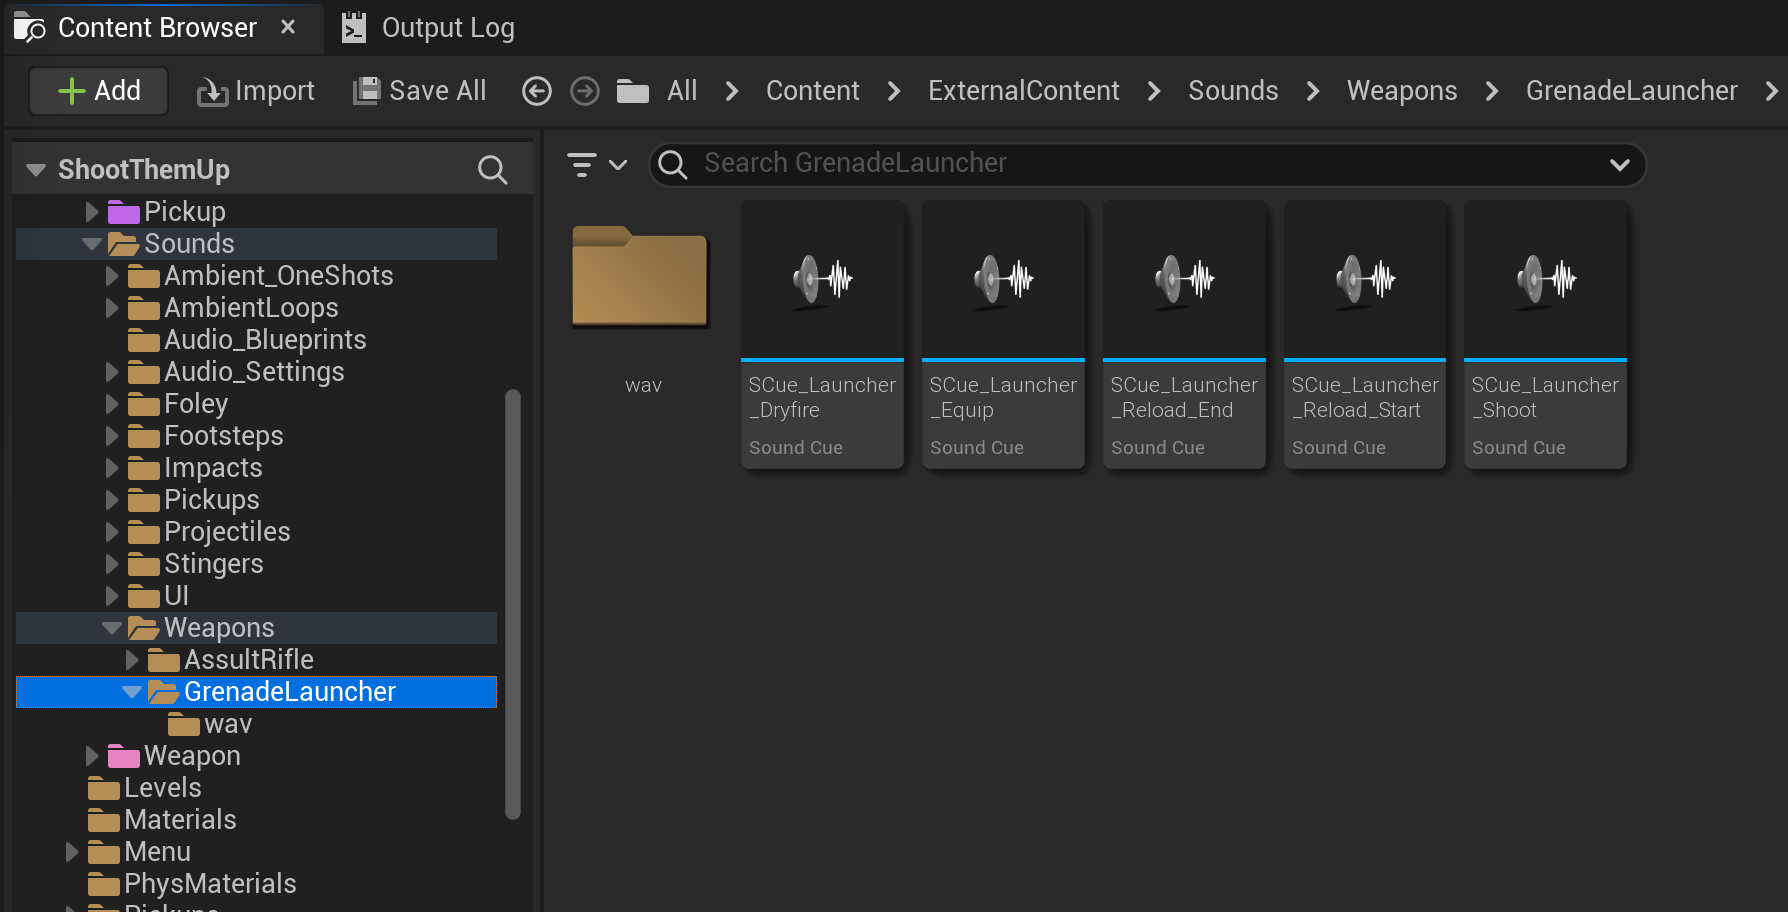Open chevron after ExternalContent breadcrumb

tap(1154, 91)
